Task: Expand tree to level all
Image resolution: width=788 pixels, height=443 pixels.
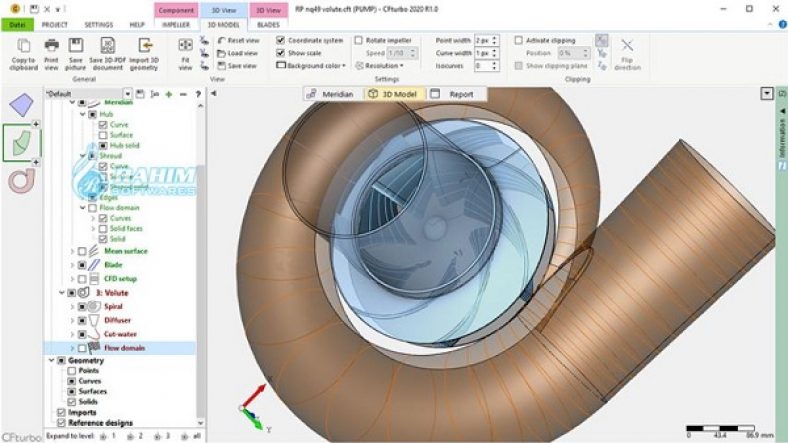Action: pyautogui.click(x=192, y=436)
